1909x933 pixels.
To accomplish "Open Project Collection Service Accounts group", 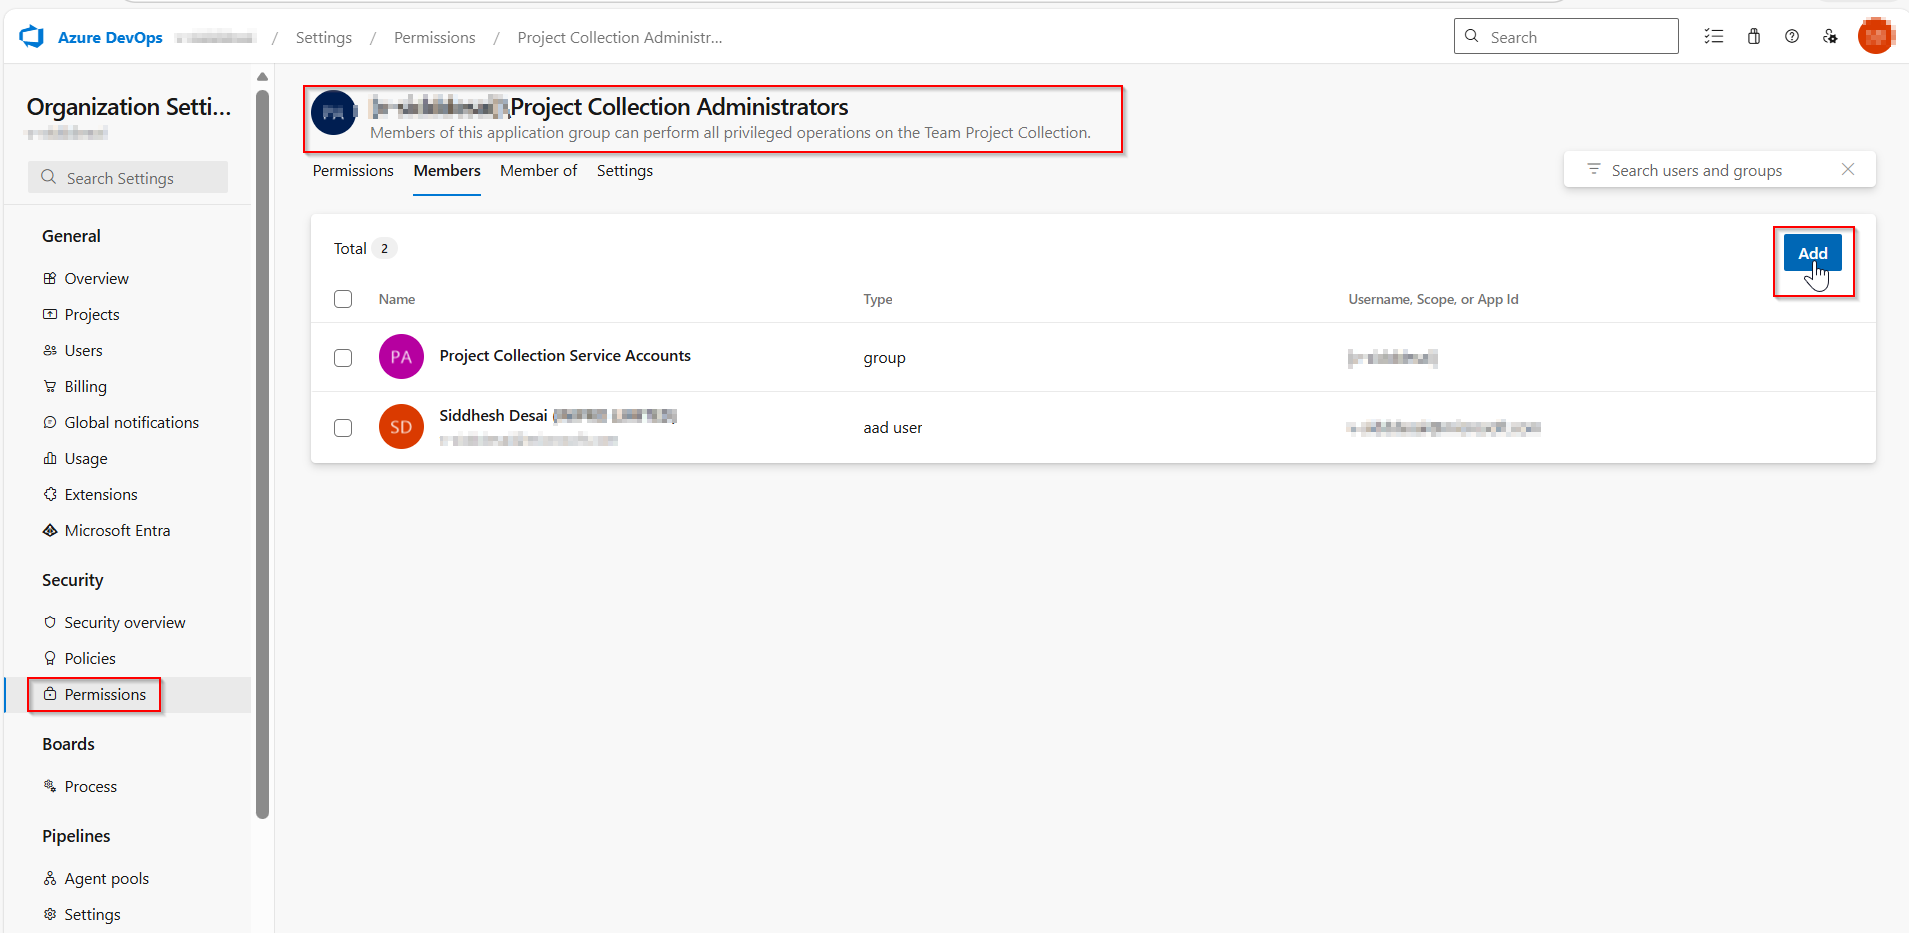I will [565, 356].
